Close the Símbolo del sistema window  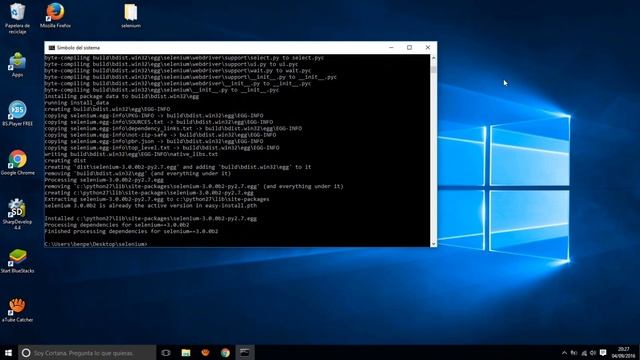click(x=428, y=48)
